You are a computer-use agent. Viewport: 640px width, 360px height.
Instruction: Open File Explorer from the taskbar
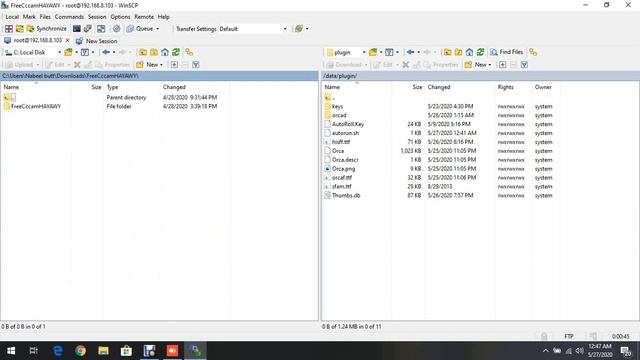pyautogui.click(x=103, y=350)
